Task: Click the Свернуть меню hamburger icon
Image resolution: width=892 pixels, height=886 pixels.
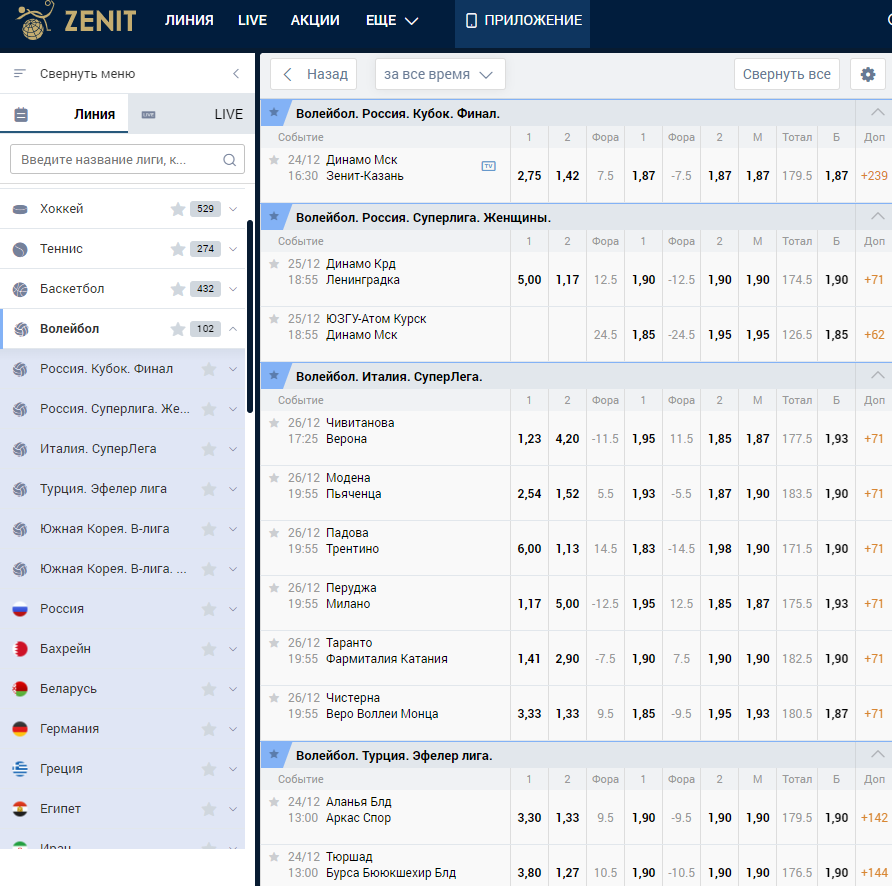Action: 20,73
